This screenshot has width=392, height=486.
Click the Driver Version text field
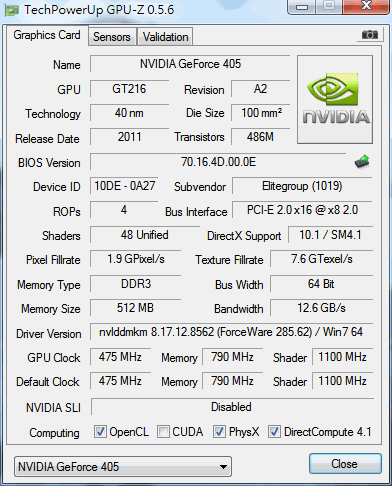click(231, 332)
